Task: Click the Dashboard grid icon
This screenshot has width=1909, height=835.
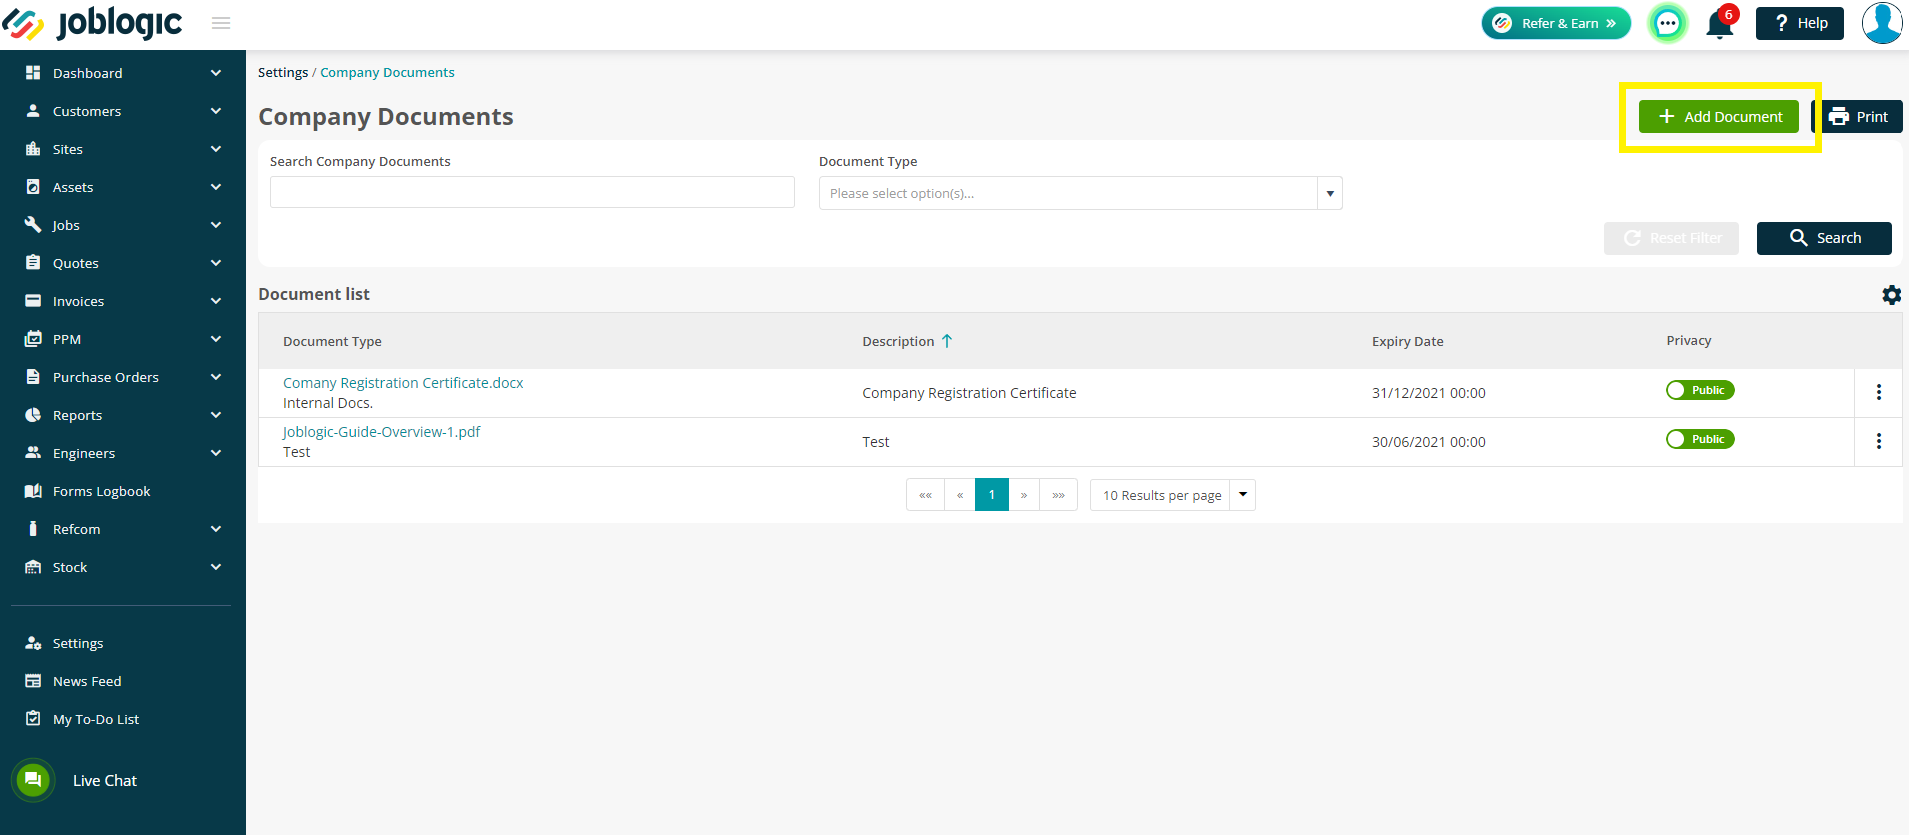Action: pos(33,73)
